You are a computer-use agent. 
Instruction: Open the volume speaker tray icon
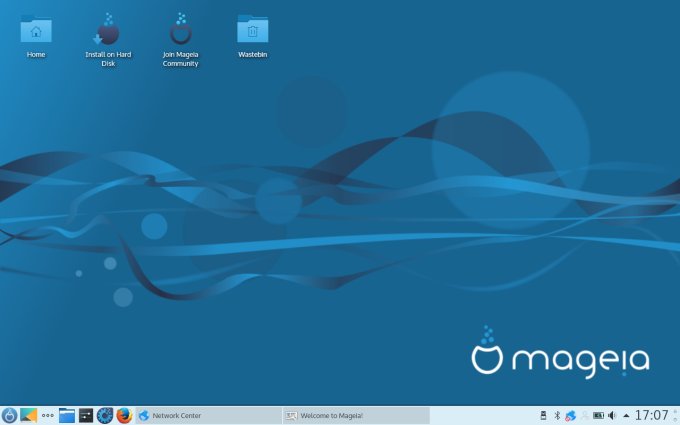click(612, 415)
